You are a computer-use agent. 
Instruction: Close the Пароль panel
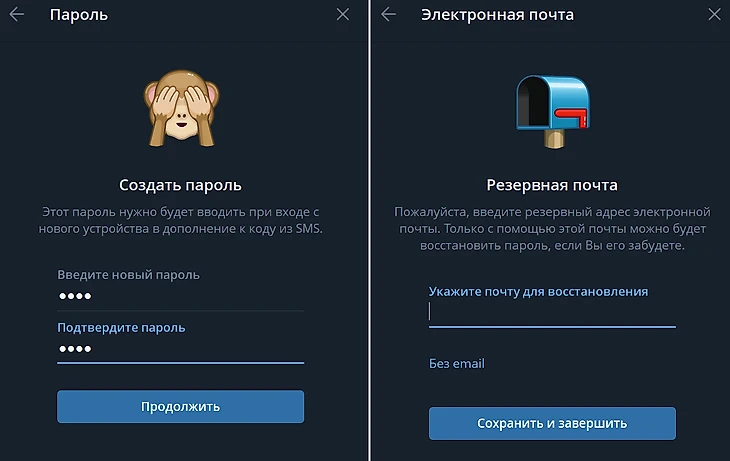(343, 14)
